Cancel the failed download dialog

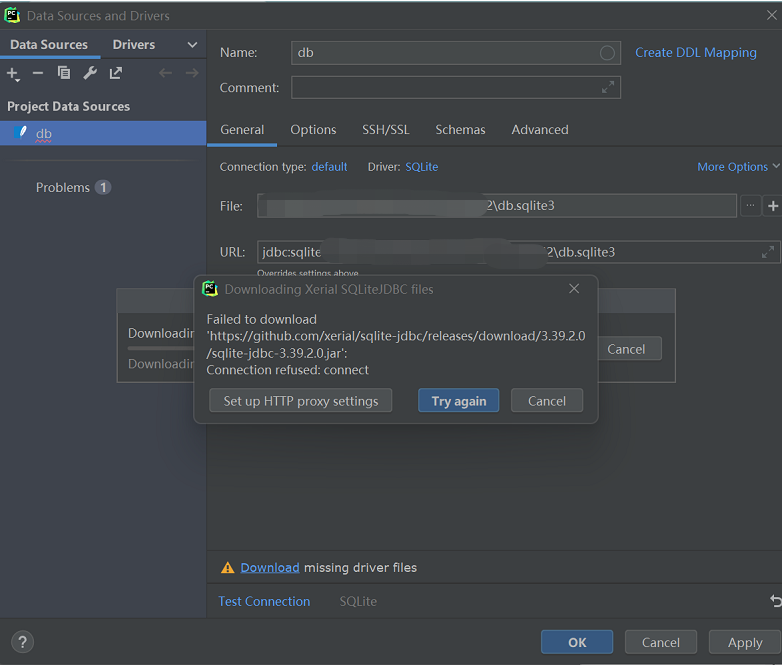[547, 401]
